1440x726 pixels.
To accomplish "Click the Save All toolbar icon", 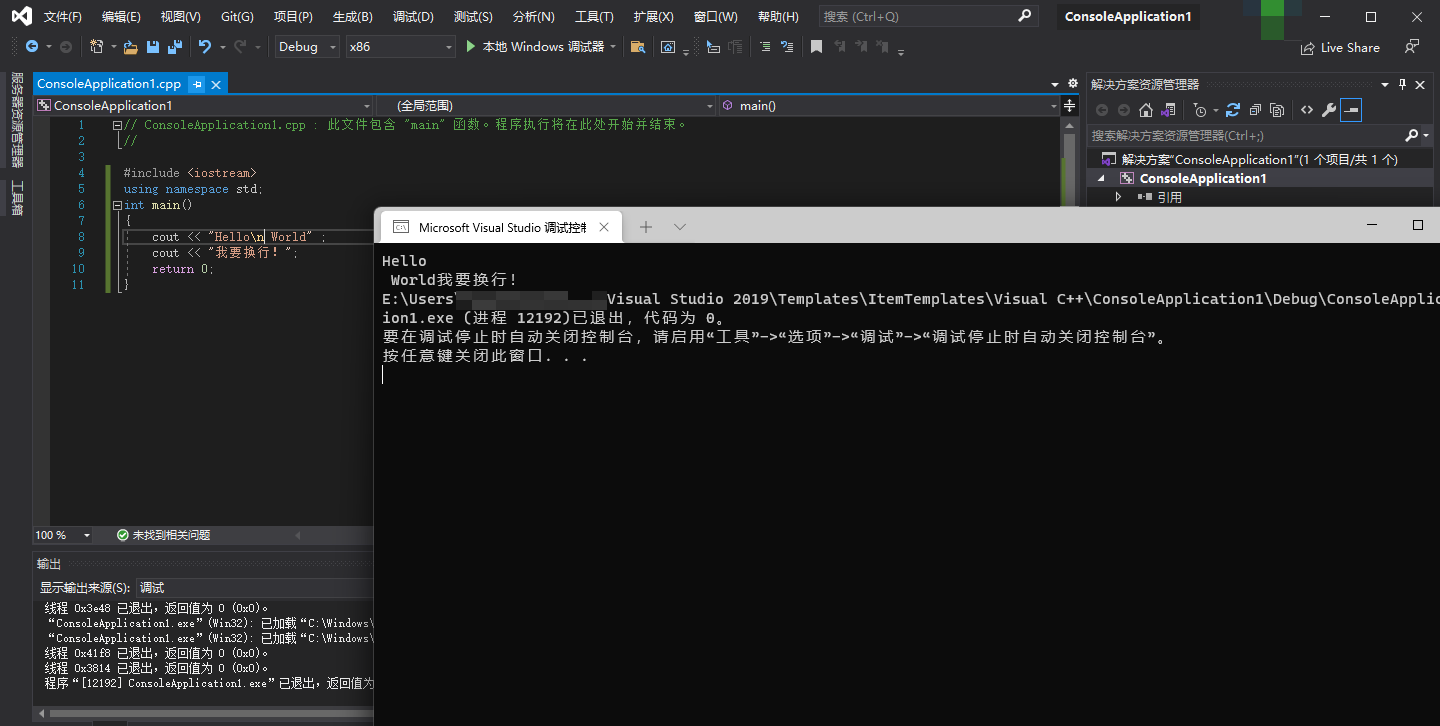I will 175,47.
